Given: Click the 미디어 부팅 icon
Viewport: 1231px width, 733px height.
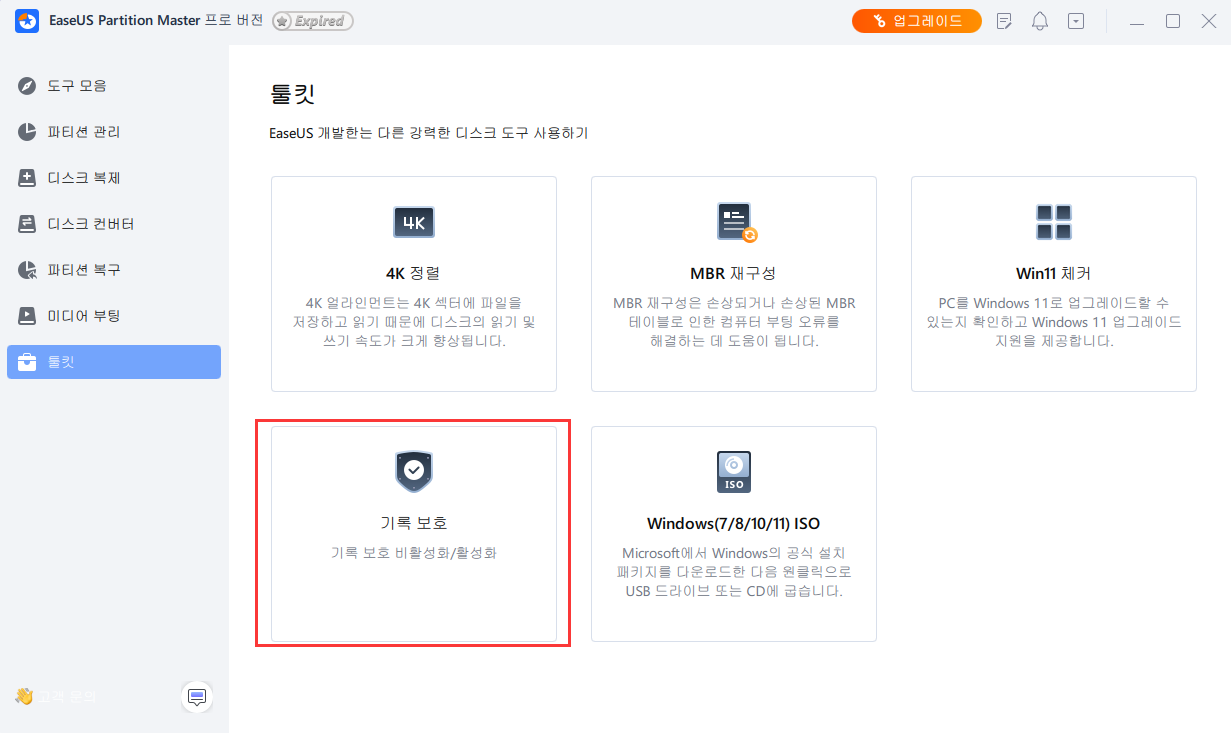Looking at the screenshot, I should click(28, 316).
